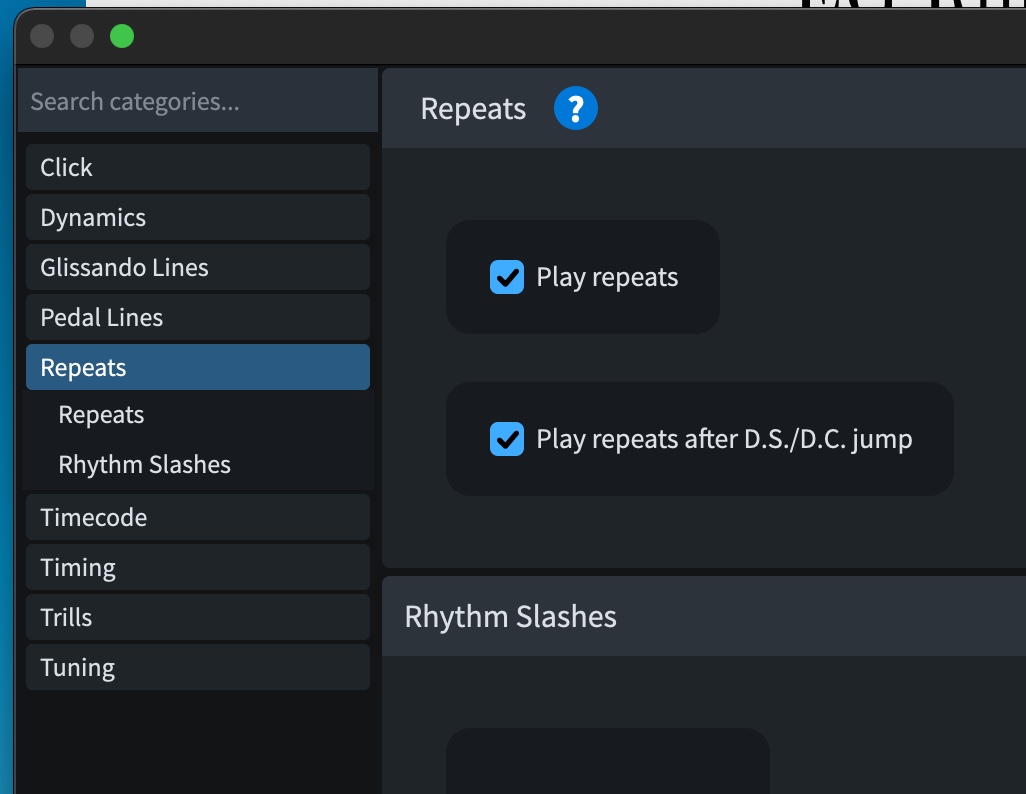
Task: Jump to the Repeats subsection
Action: 101,415
